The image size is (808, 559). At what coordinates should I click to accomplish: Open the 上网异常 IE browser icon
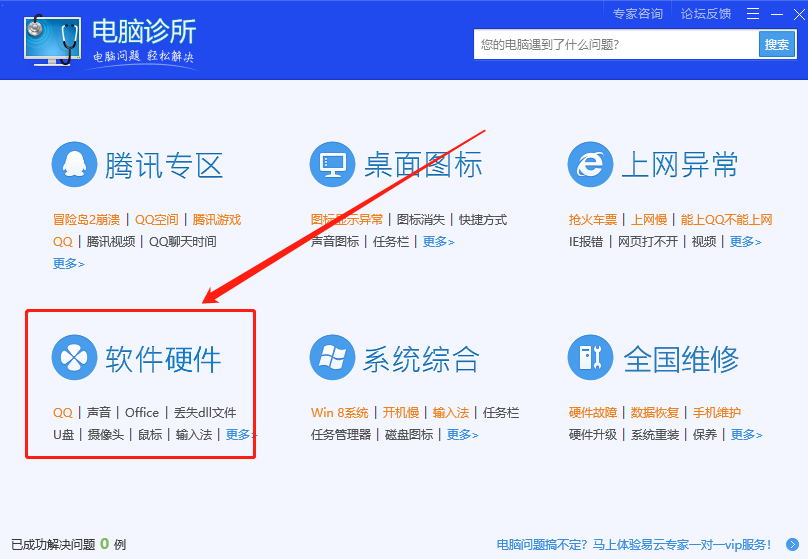coord(590,164)
